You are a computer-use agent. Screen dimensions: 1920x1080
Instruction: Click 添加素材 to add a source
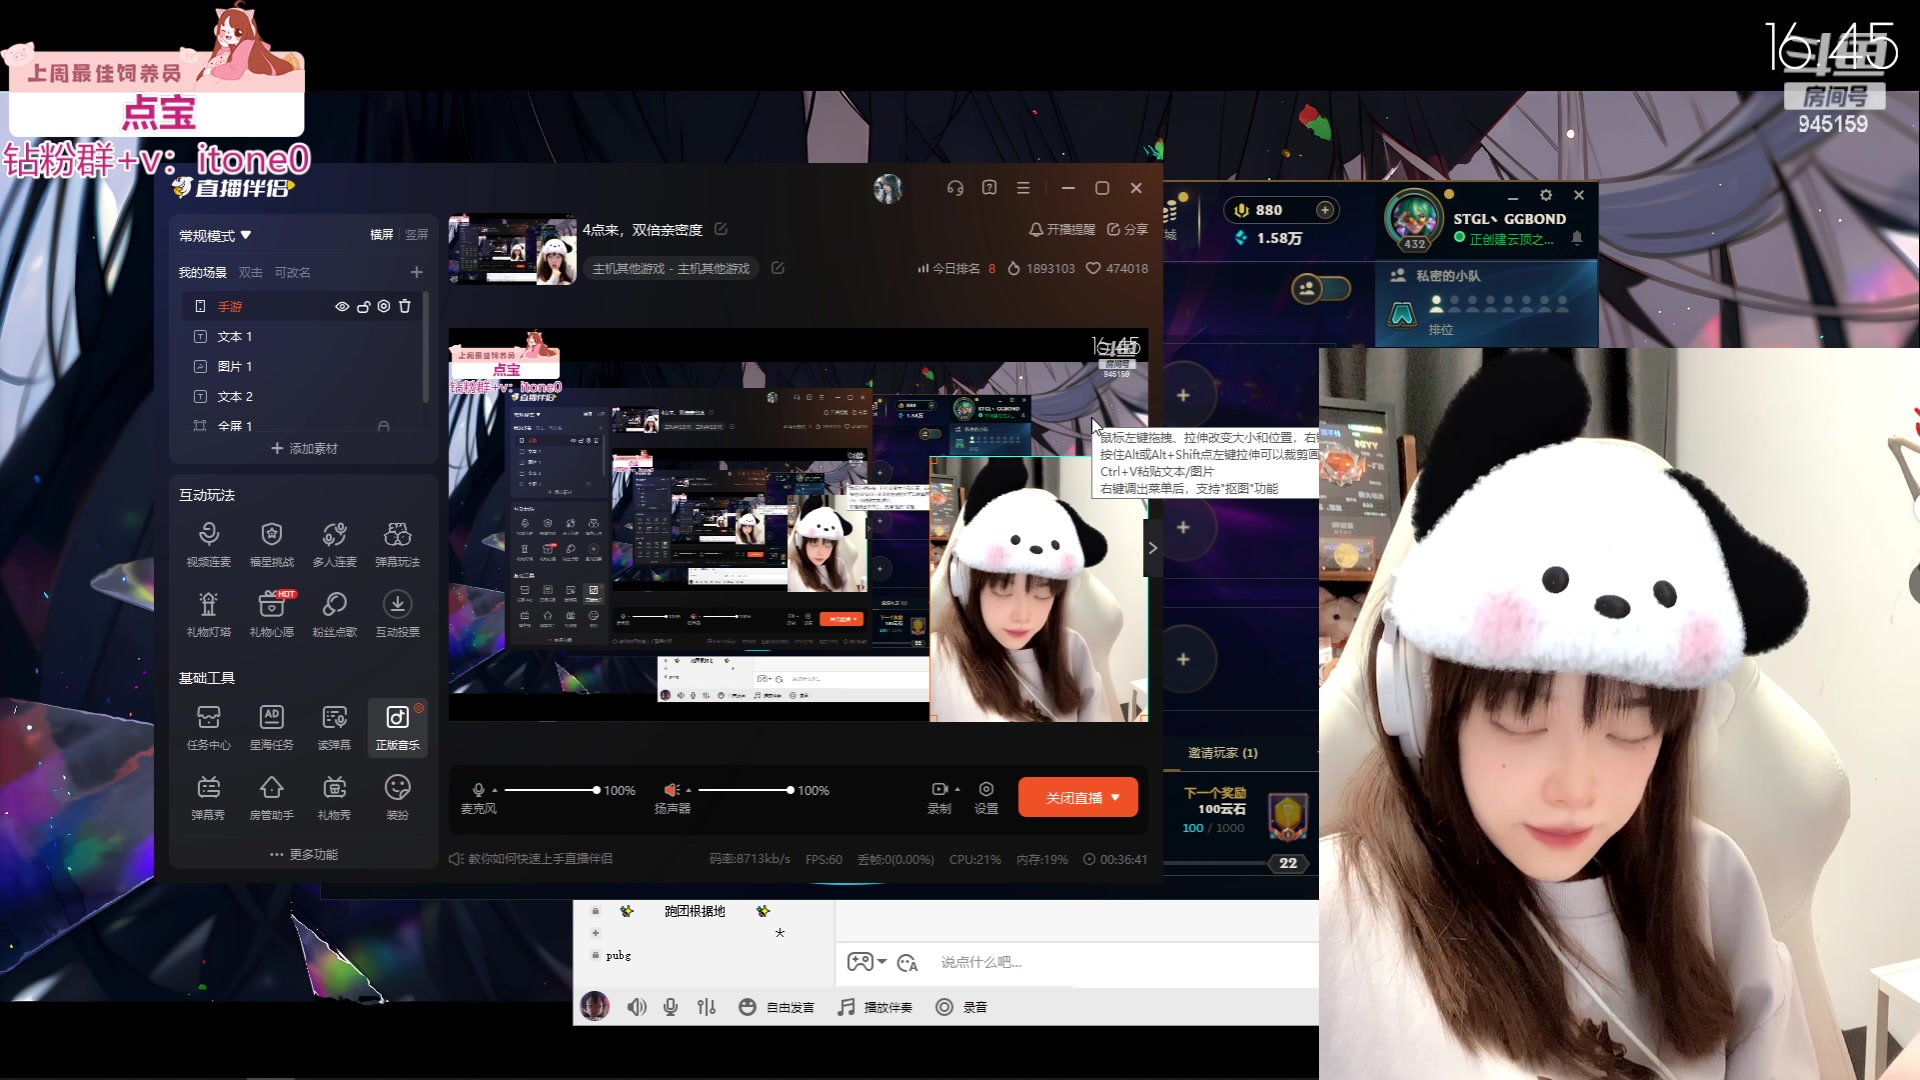click(x=305, y=448)
